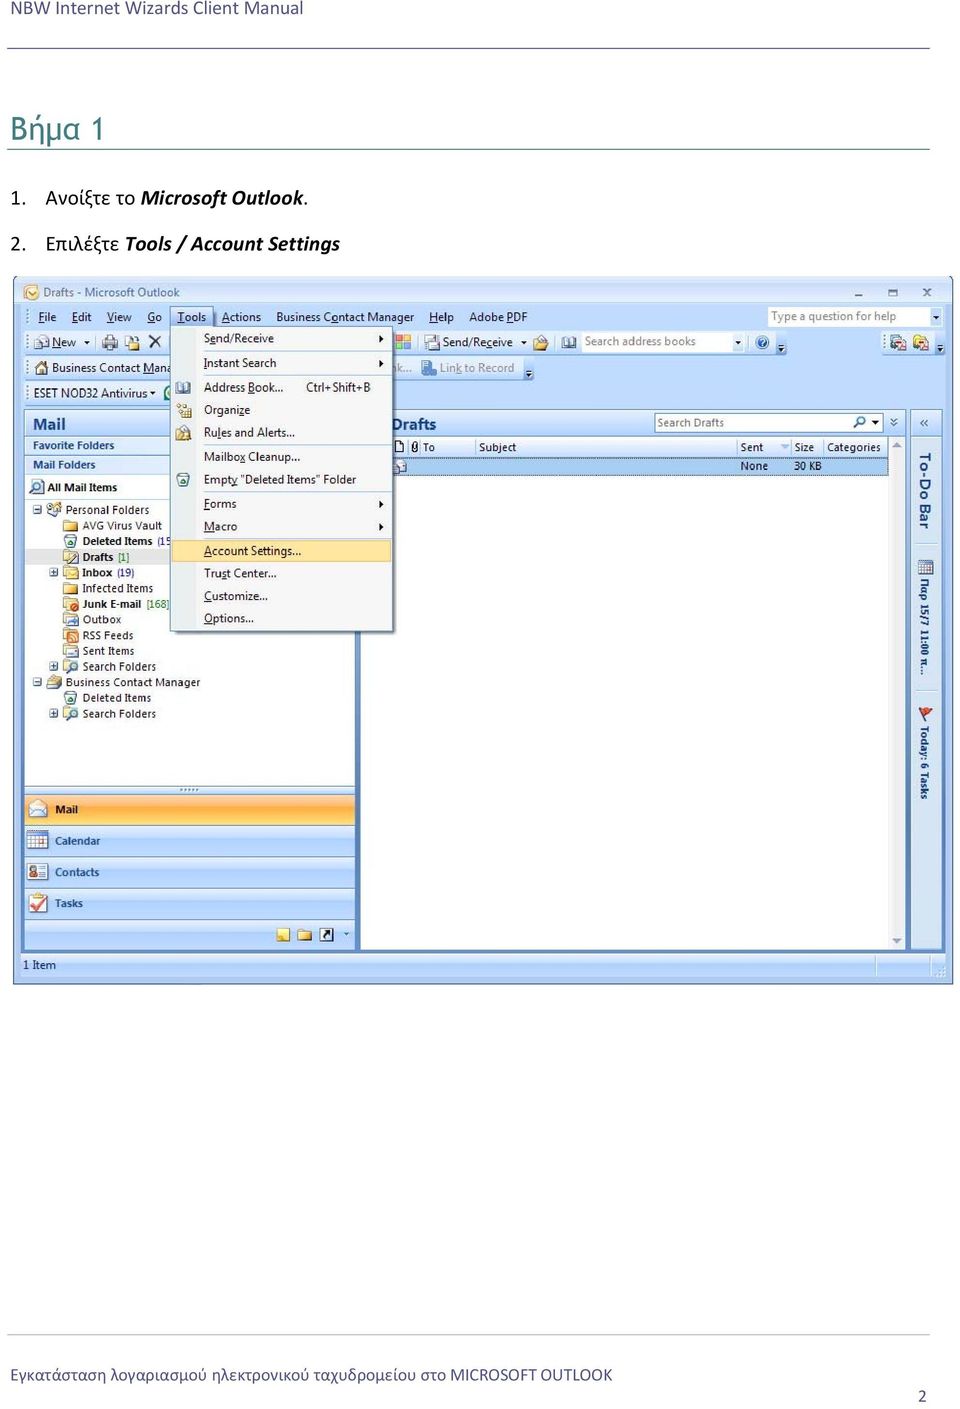Click the Tasks clipboard icon

(x=38, y=903)
